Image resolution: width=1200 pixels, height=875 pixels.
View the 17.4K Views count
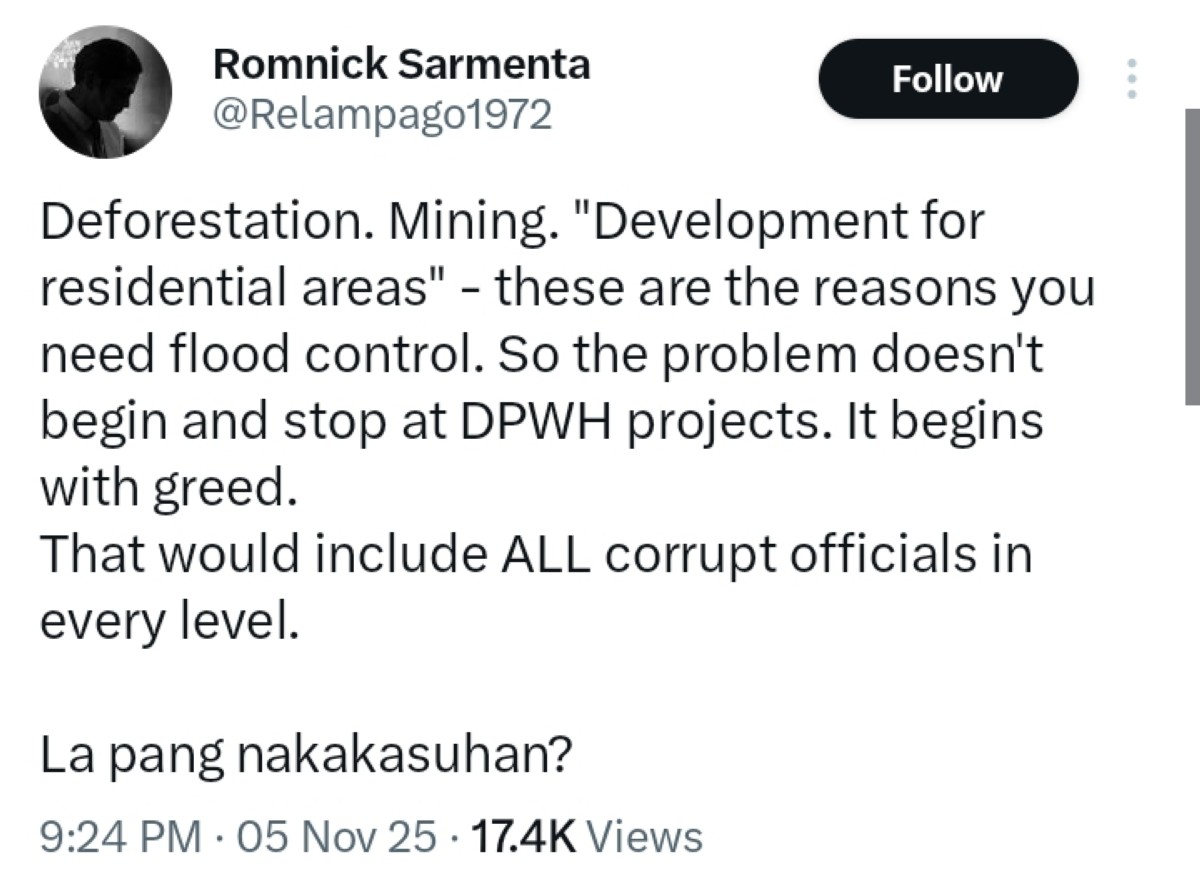point(586,836)
